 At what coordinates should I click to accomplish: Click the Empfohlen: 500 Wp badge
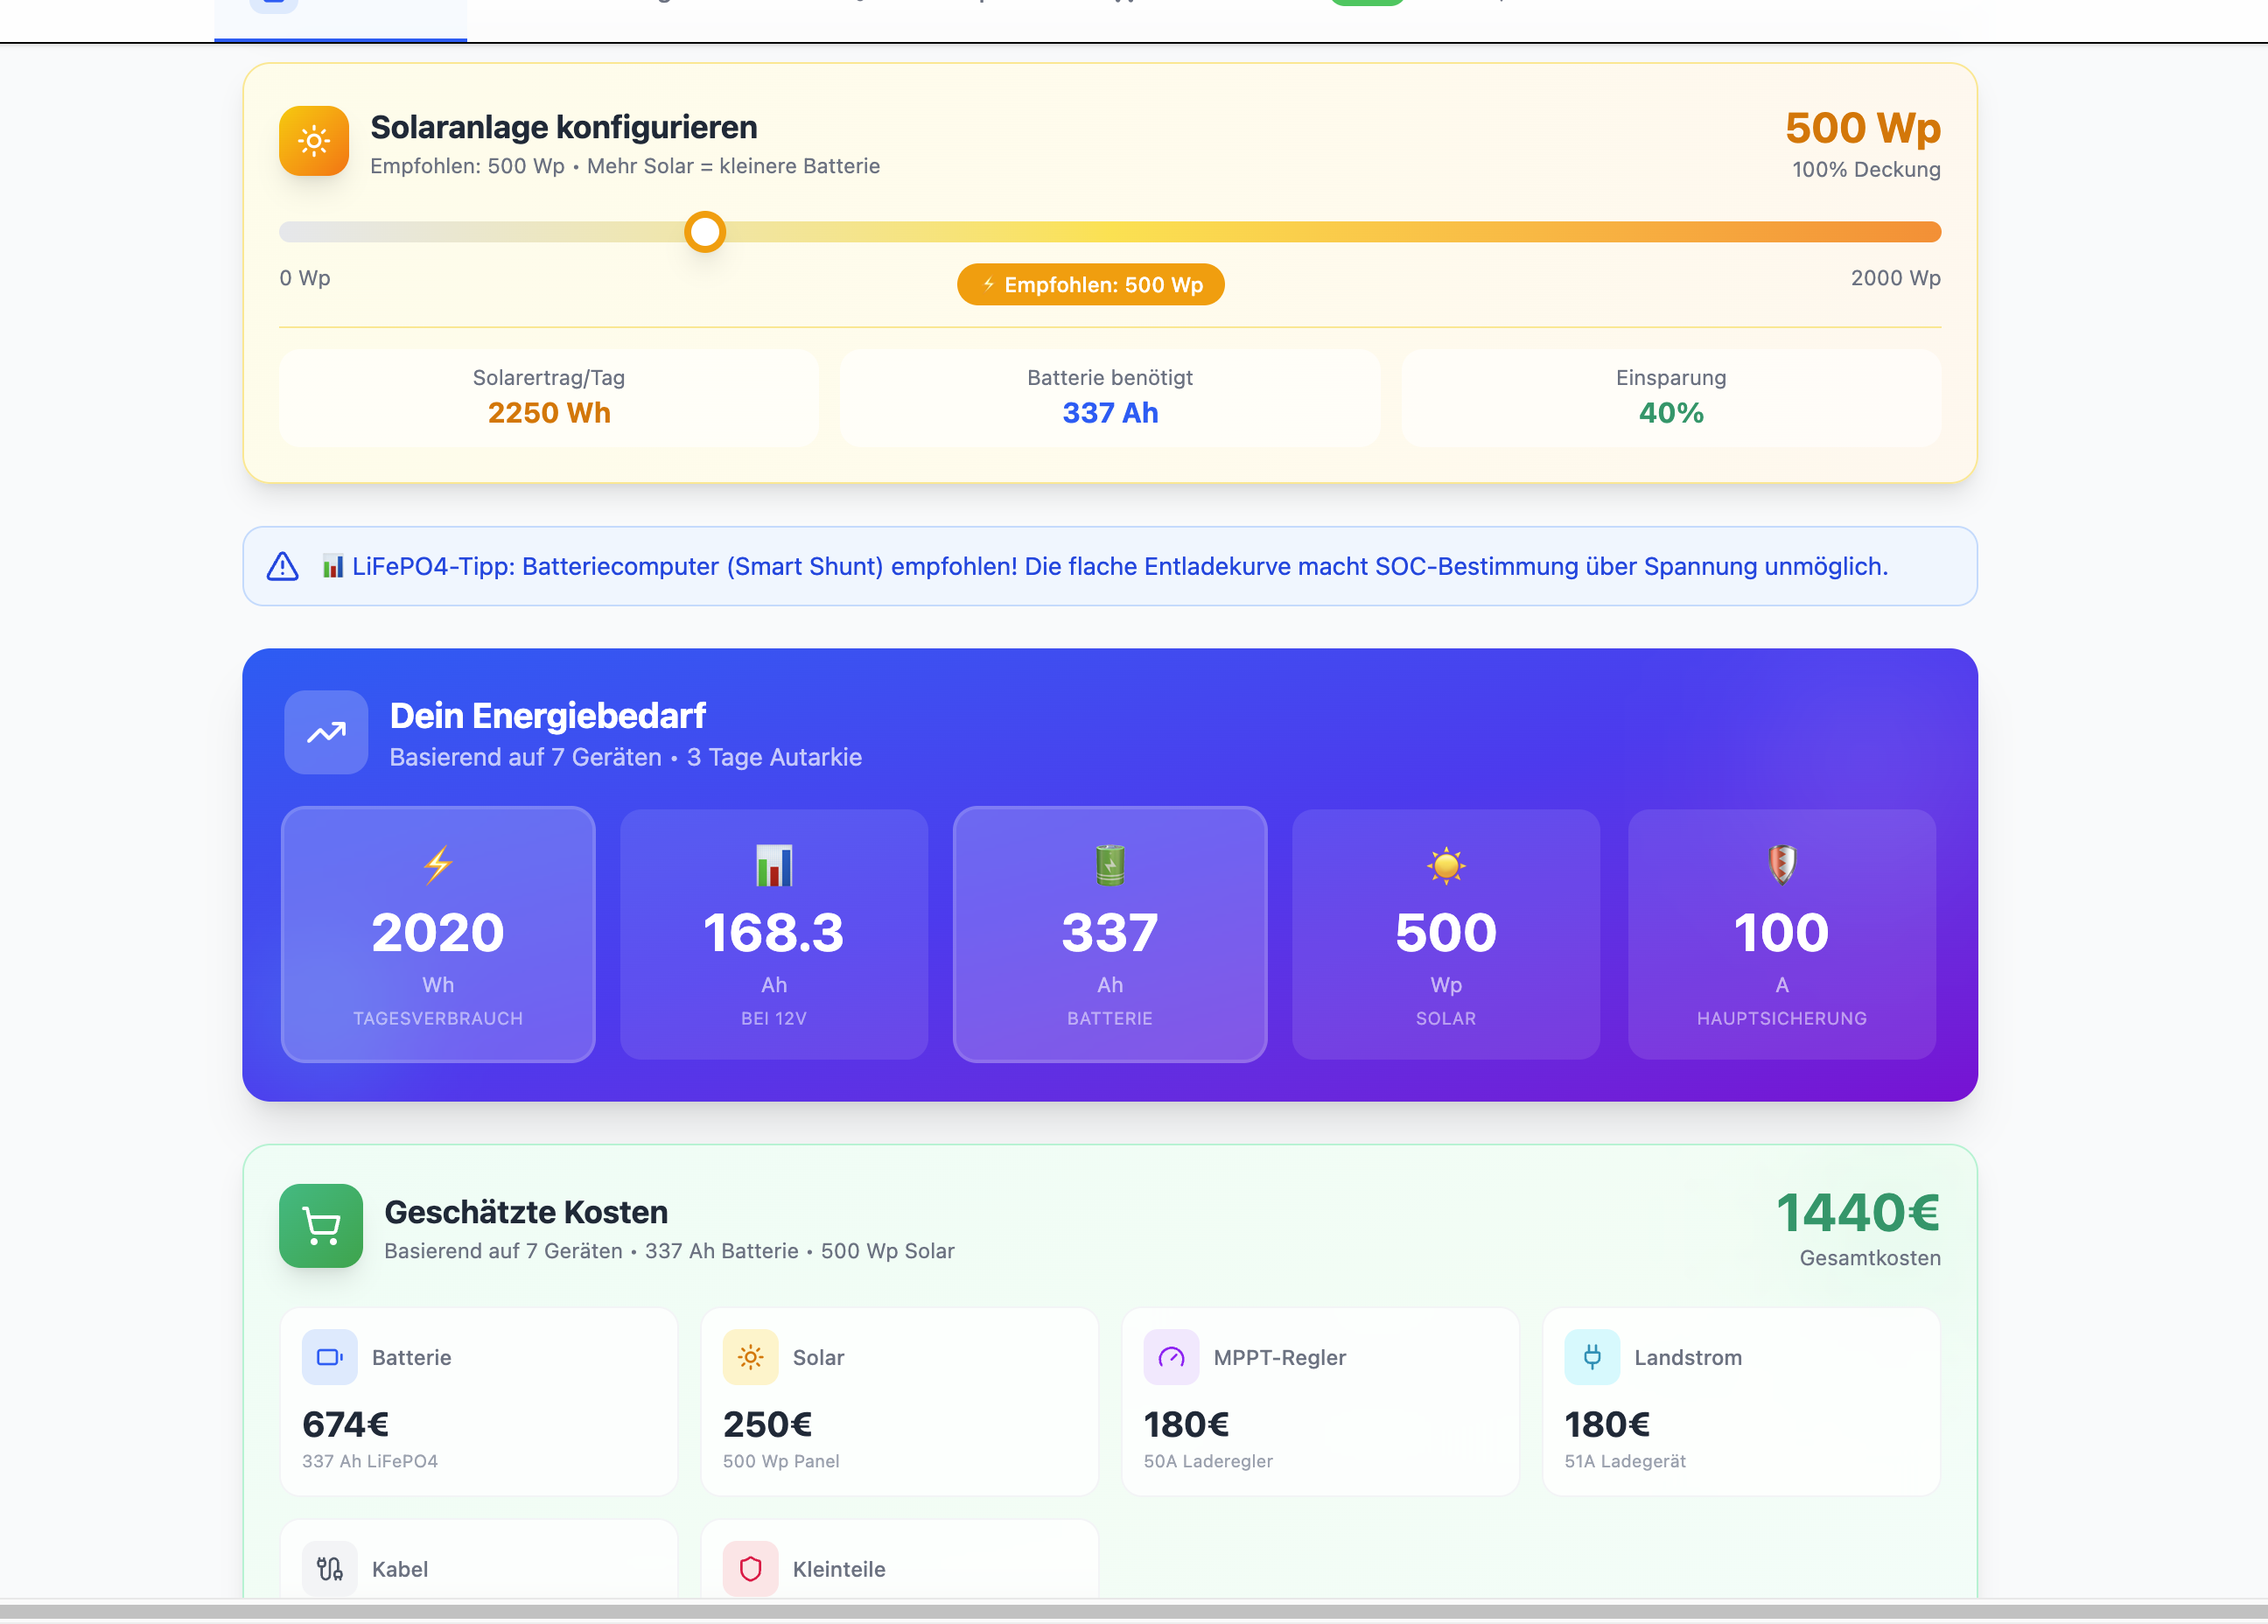[1090, 284]
